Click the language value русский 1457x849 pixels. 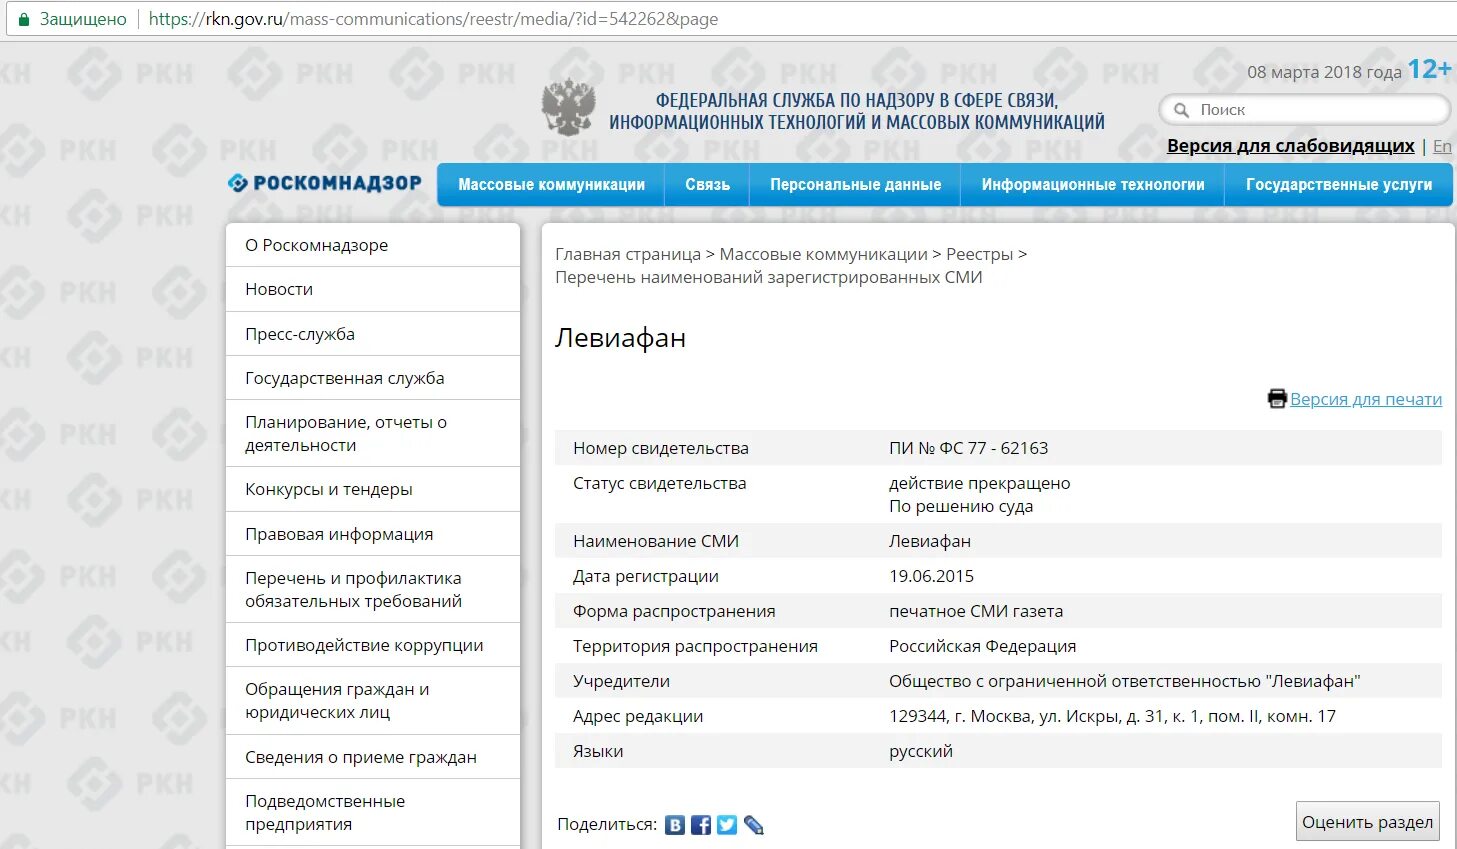tap(921, 751)
